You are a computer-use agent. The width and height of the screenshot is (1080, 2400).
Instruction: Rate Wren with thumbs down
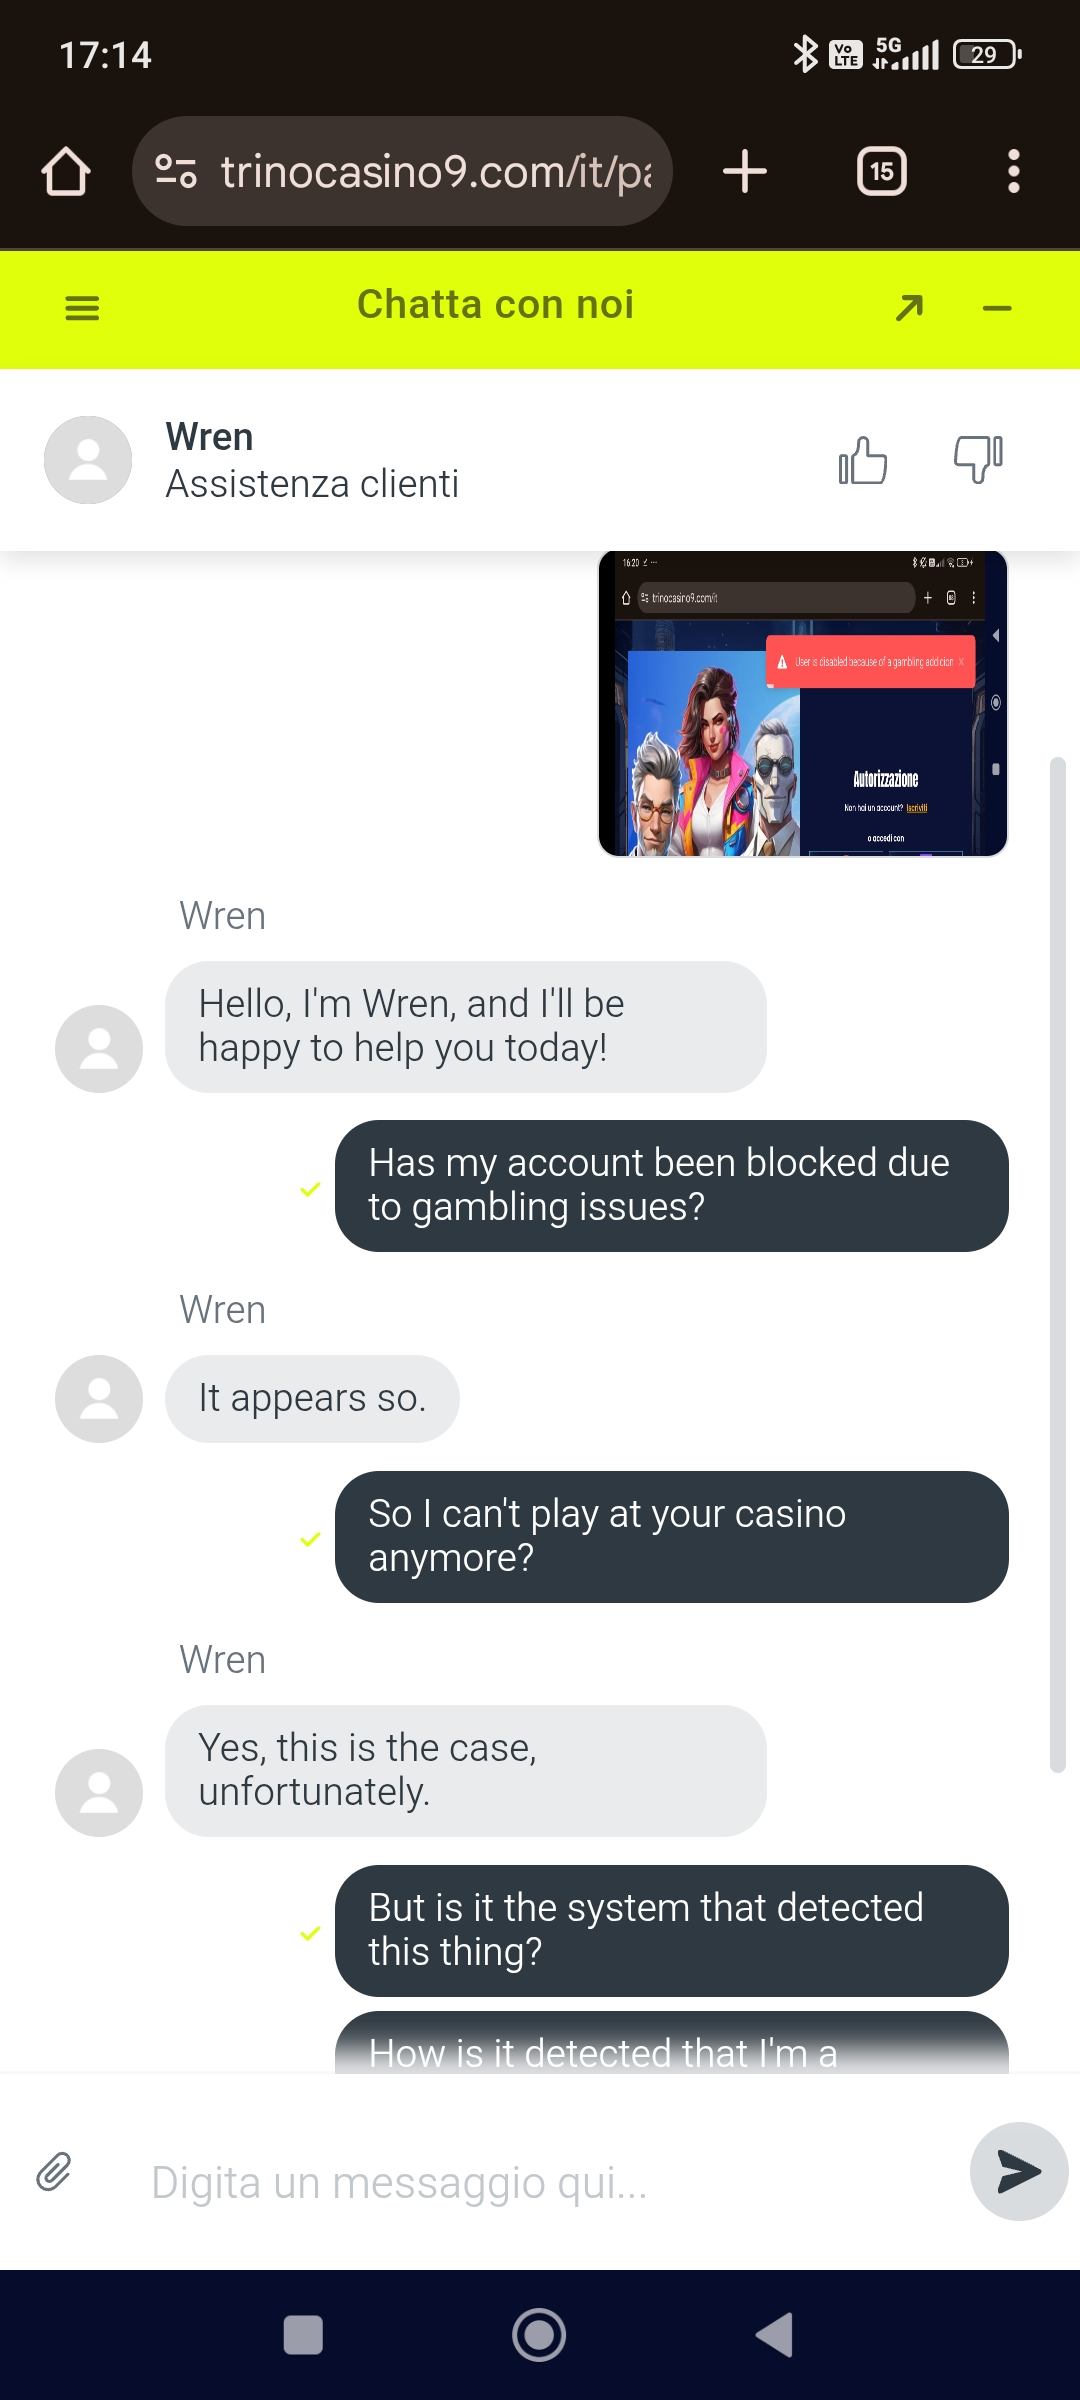pos(978,461)
